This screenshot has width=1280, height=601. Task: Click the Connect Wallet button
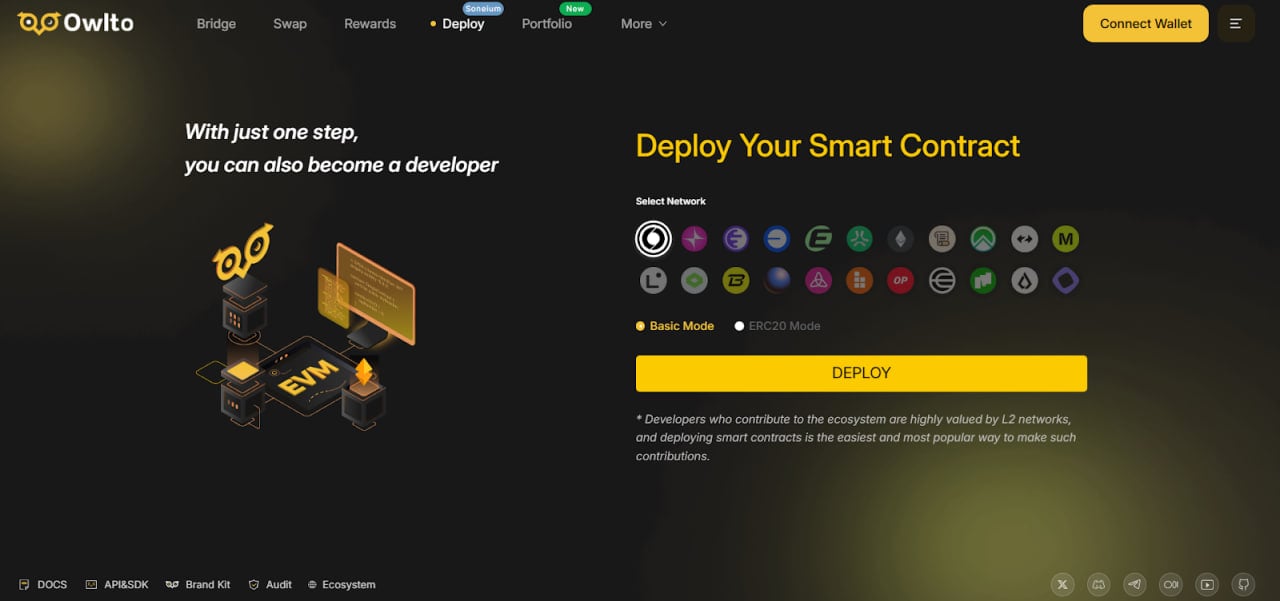[x=1146, y=24]
